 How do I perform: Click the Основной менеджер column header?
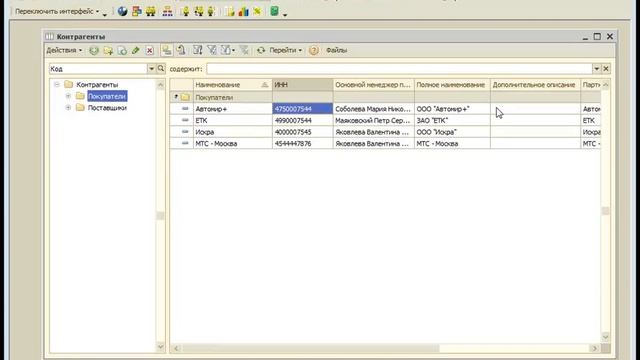coord(373,84)
